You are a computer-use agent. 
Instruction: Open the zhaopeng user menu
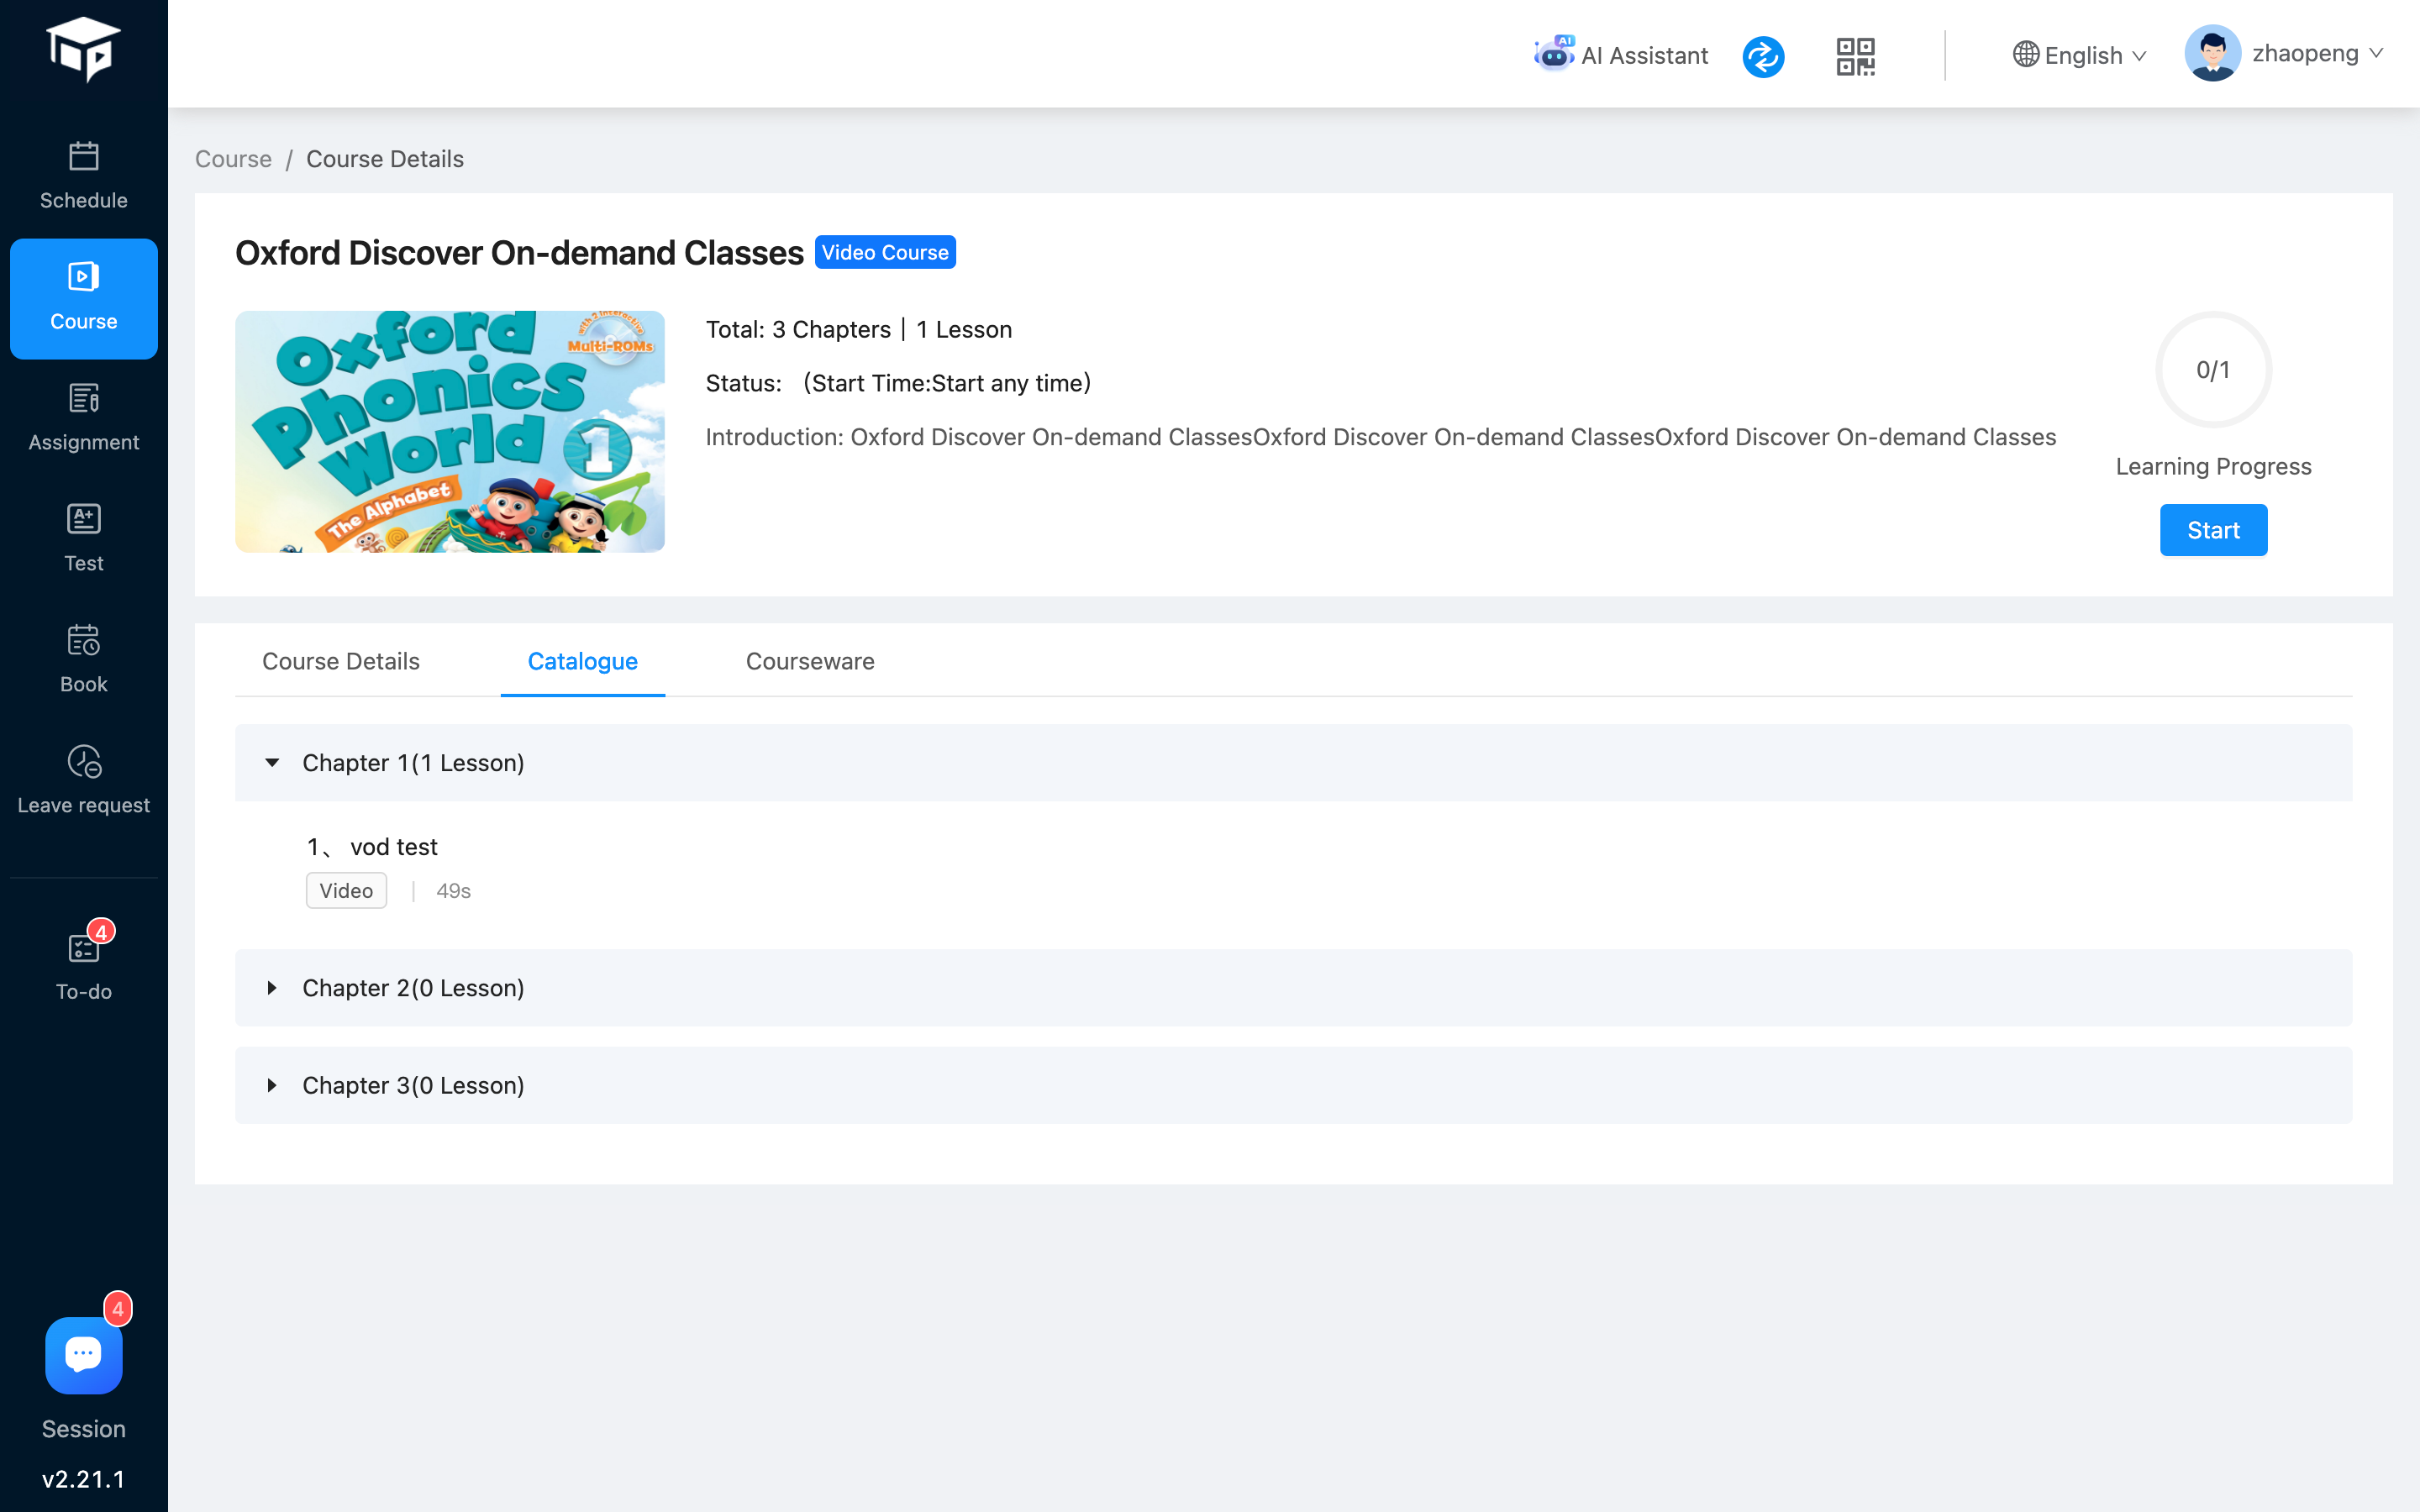point(2285,53)
